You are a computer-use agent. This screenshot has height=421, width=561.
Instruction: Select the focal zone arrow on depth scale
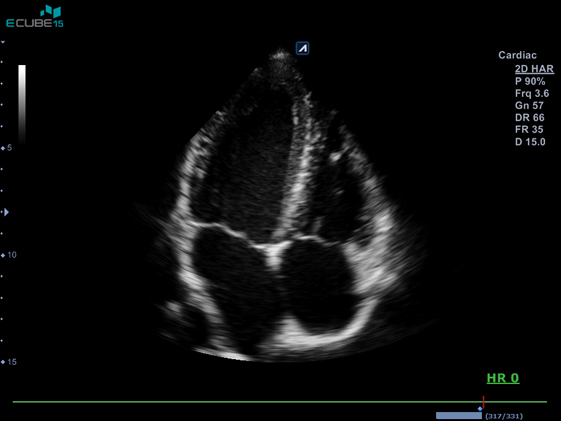pyautogui.click(x=6, y=212)
